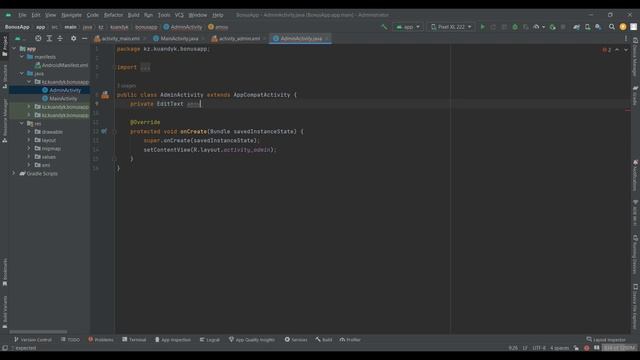Image resolution: width=640 pixels, height=360 pixels.
Task: Open the Logcat tool window
Action: pyautogui.click(x=210, y=340)
